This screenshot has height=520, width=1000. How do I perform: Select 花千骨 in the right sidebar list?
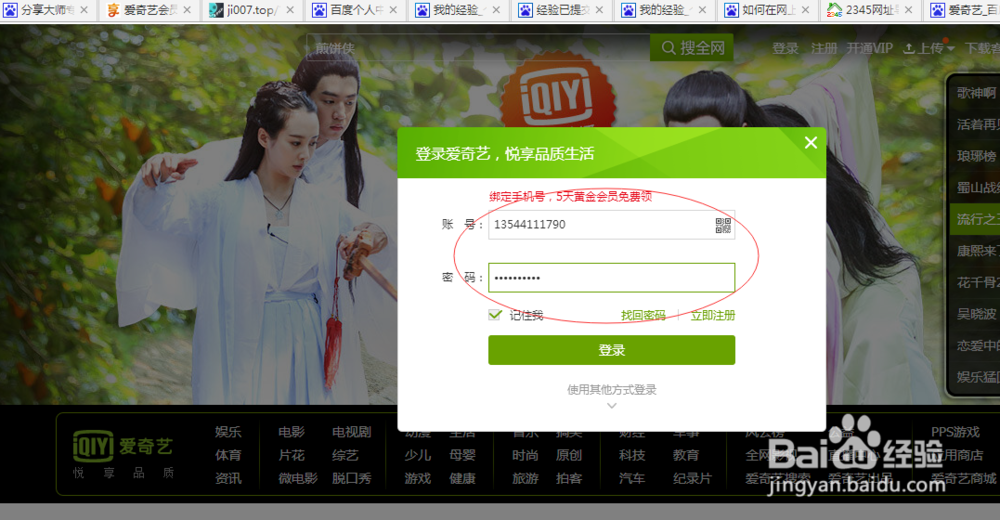click(x=976, y=282)
